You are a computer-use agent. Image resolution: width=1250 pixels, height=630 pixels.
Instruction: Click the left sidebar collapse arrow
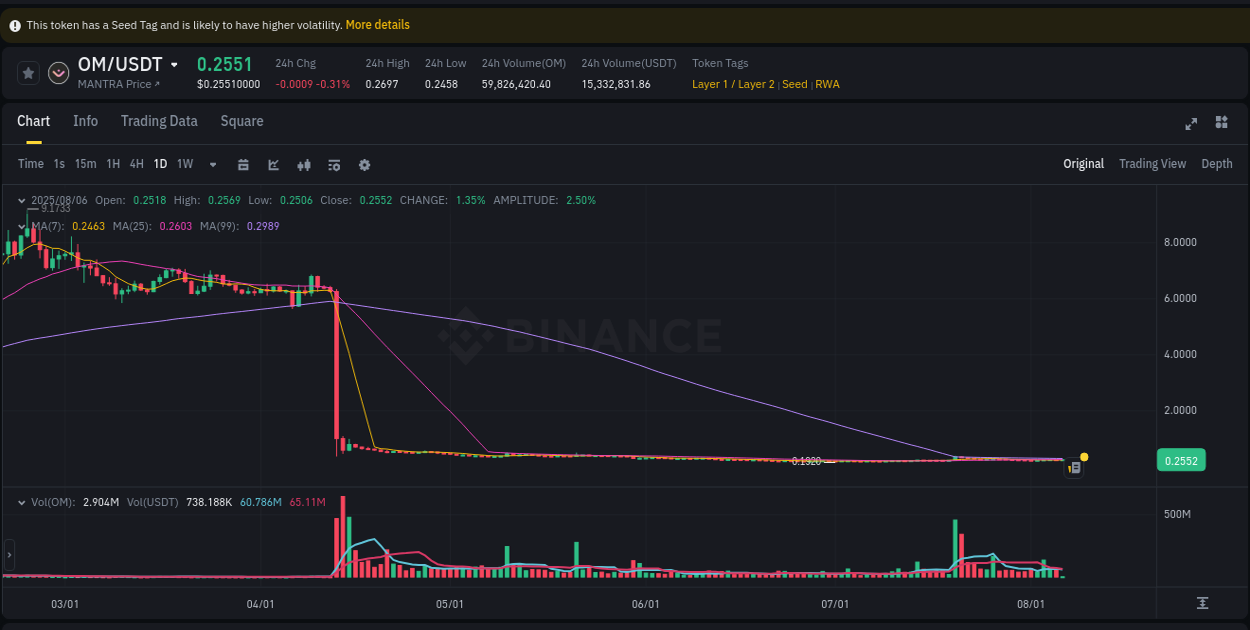(8, 553)
